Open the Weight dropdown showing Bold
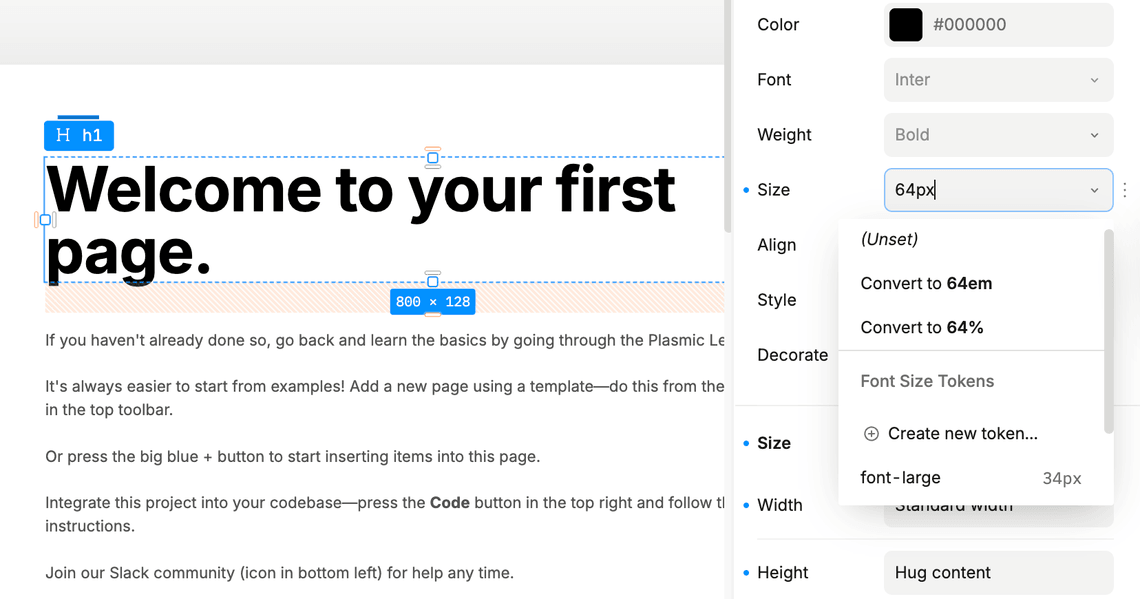The width and height of the screenshot is (1140, 599). [x=997, y=135]
